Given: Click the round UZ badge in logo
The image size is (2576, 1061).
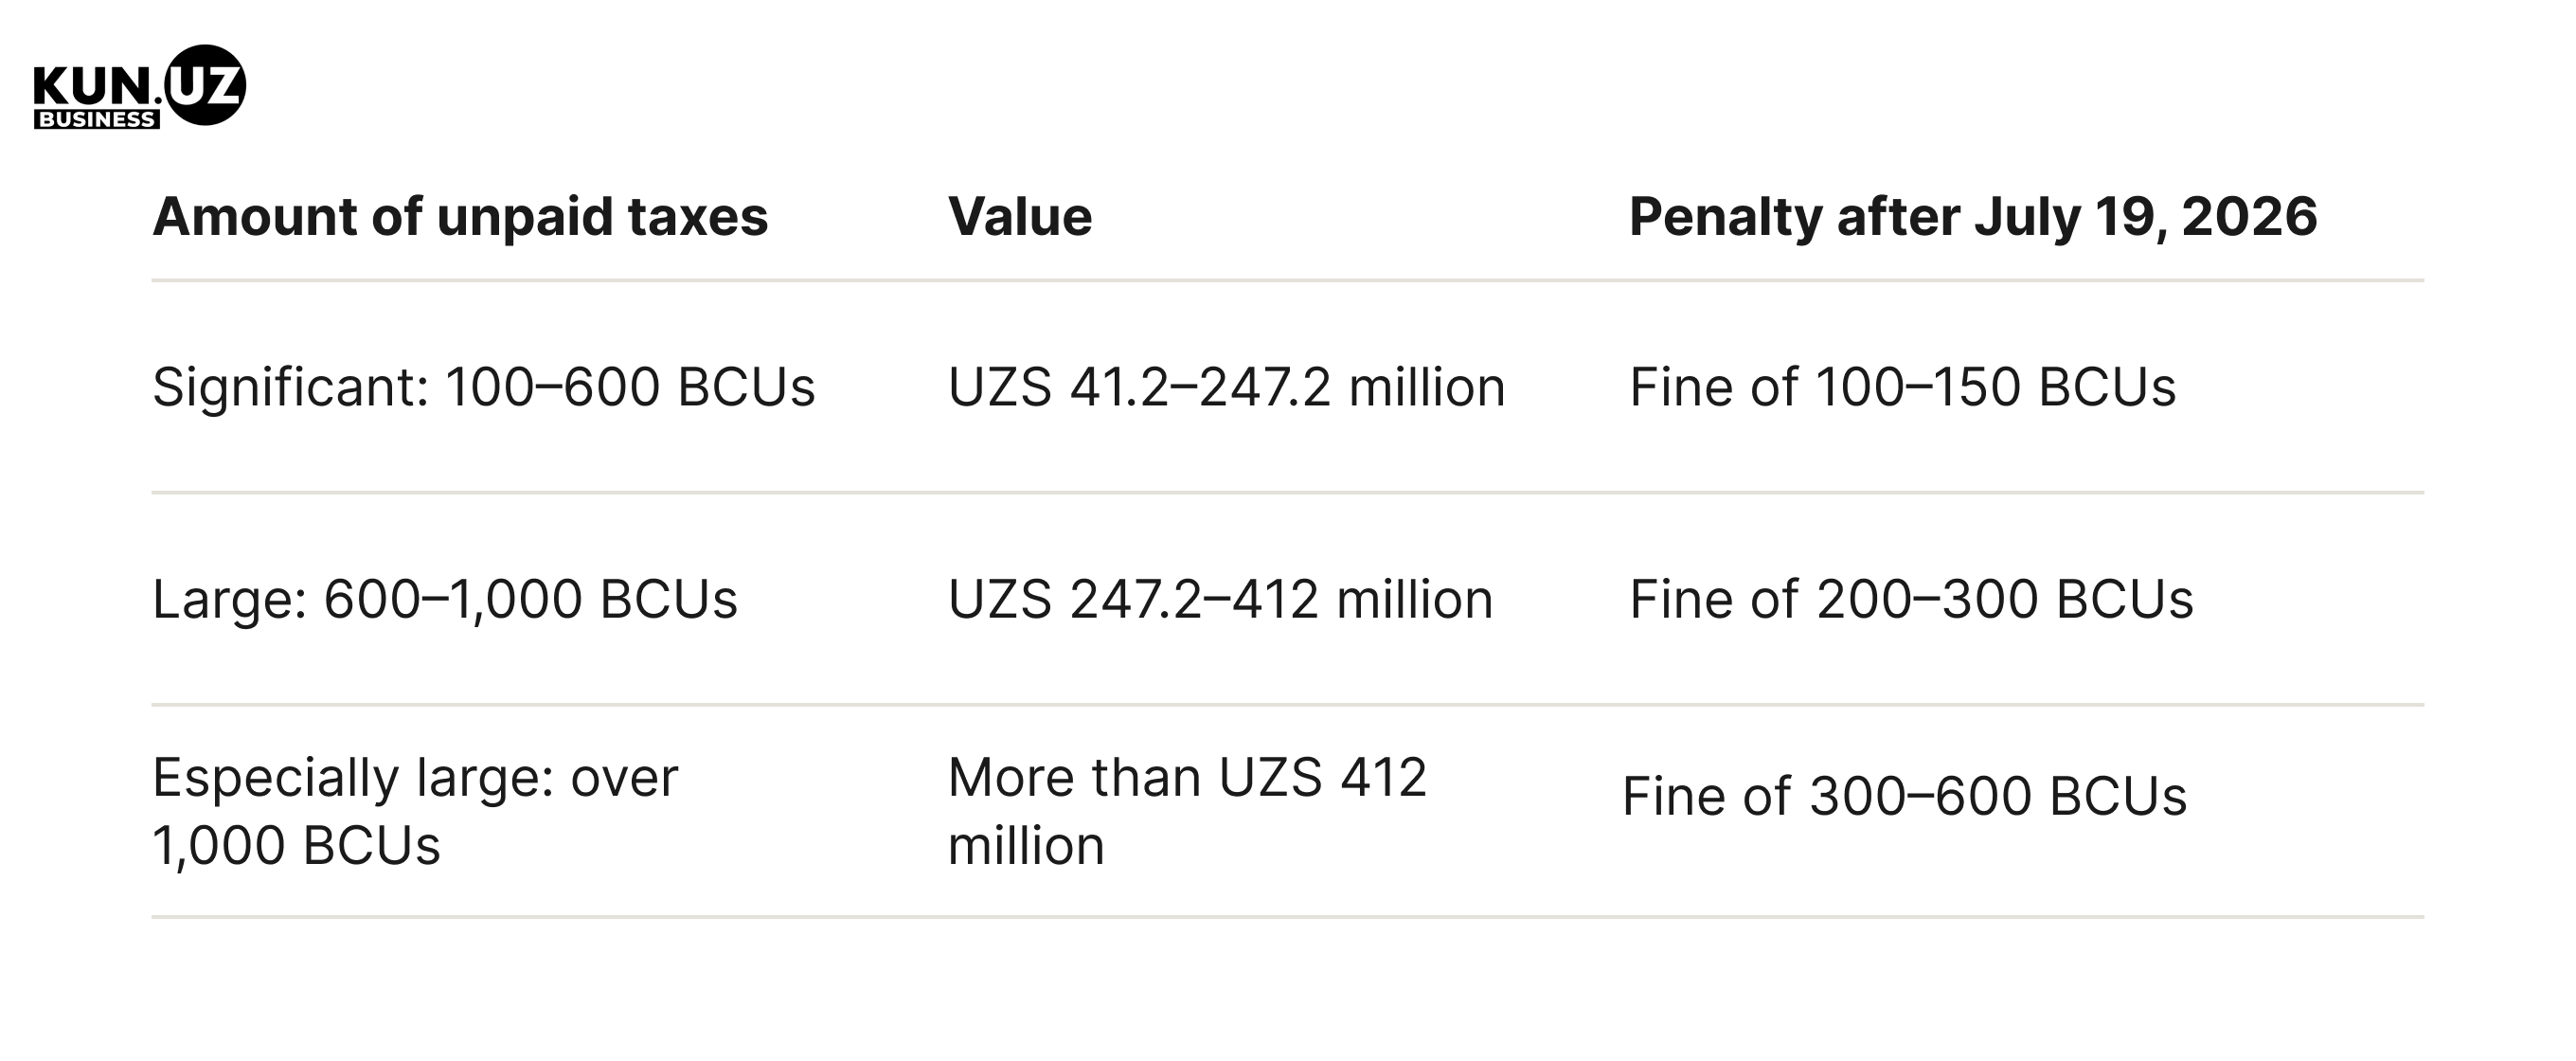Looking at the screenshot, I should [x=205, y=85].
